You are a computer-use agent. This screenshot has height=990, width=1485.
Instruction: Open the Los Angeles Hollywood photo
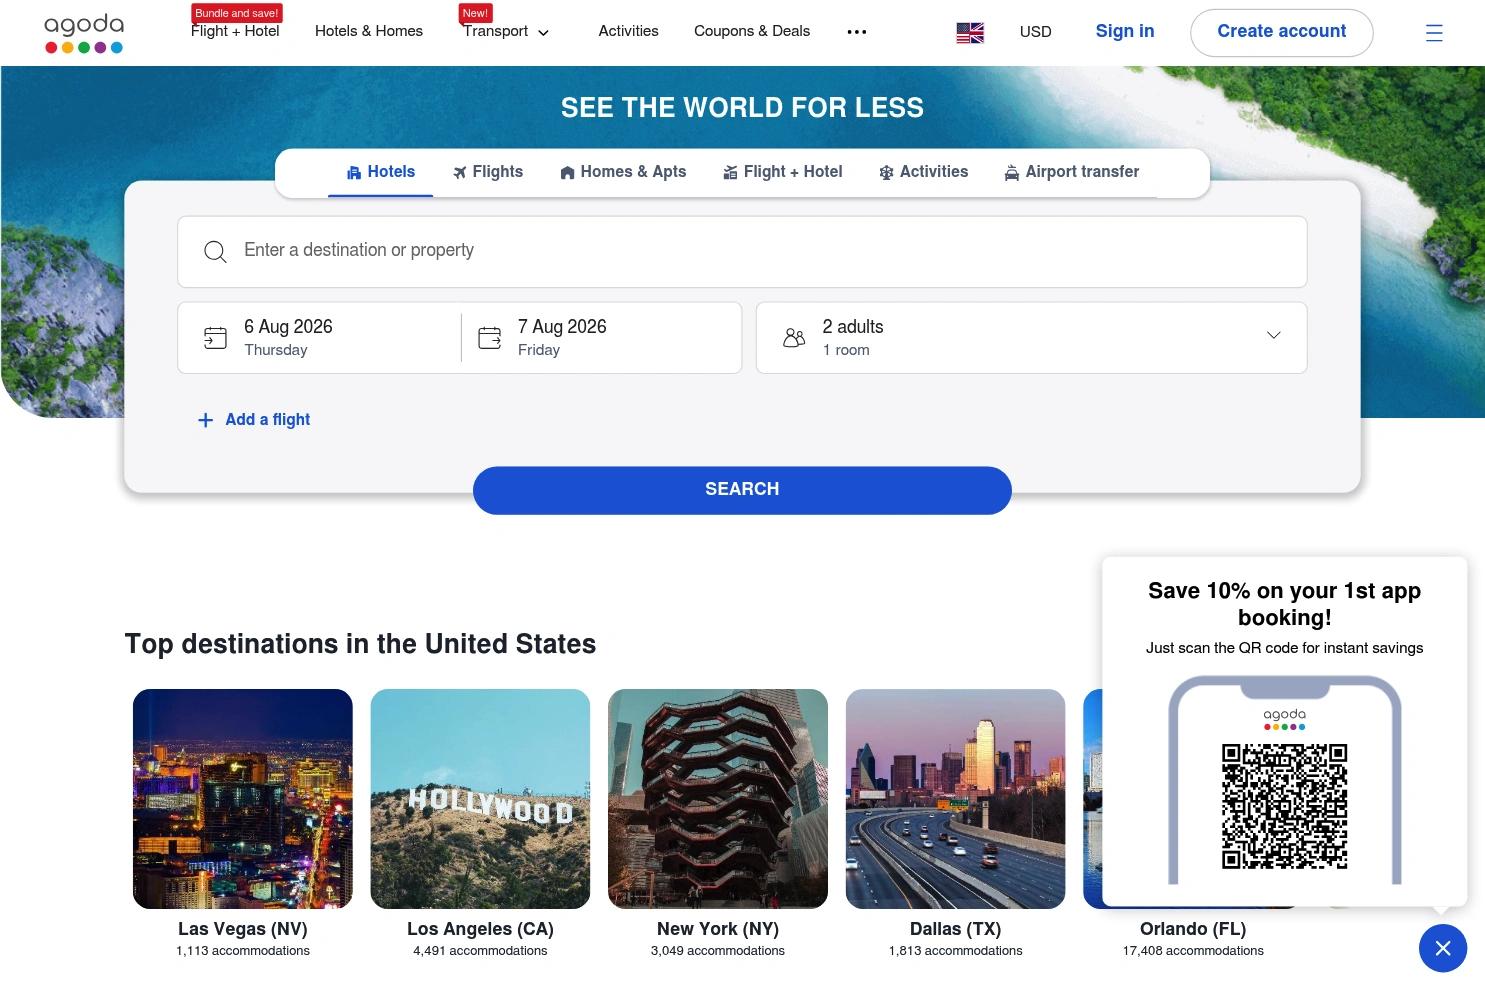[x=480, y=799]
